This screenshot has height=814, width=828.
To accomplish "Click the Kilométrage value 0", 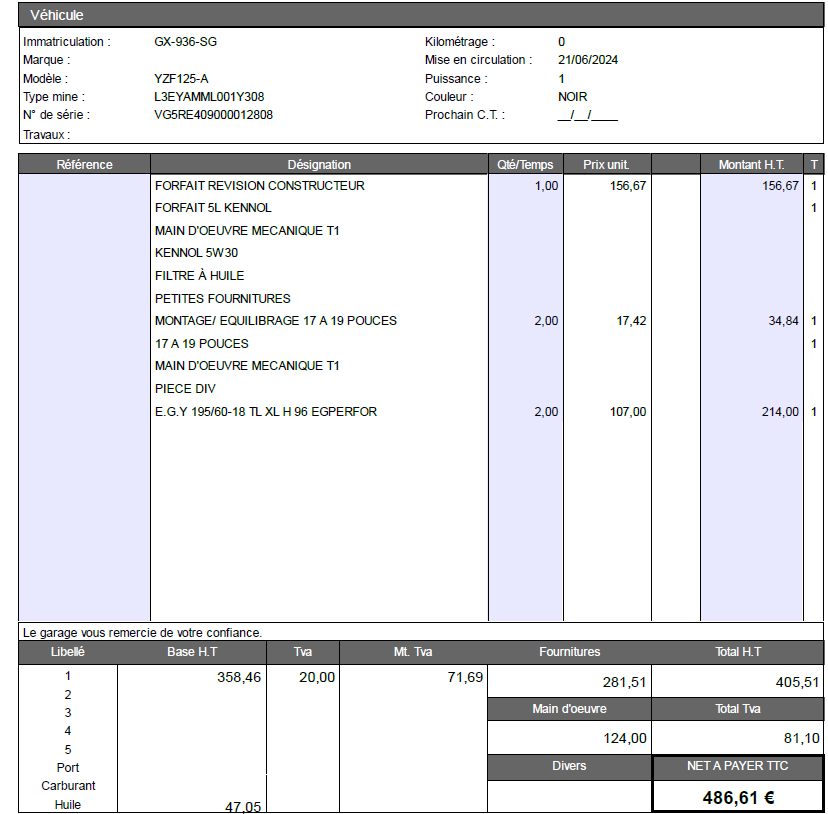I will coord(561,42).
